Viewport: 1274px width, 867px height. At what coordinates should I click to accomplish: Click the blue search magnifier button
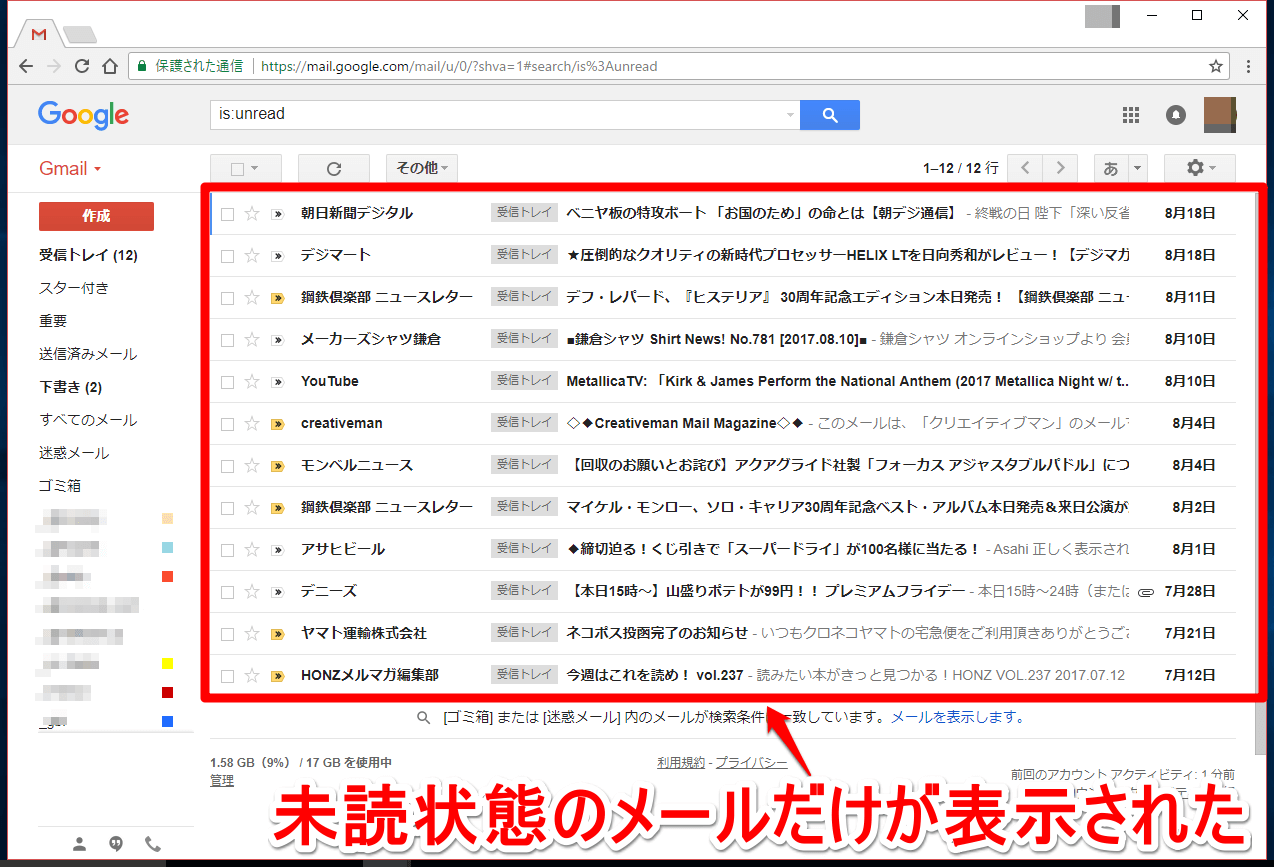pyautogui.click(x=830, y=115)
